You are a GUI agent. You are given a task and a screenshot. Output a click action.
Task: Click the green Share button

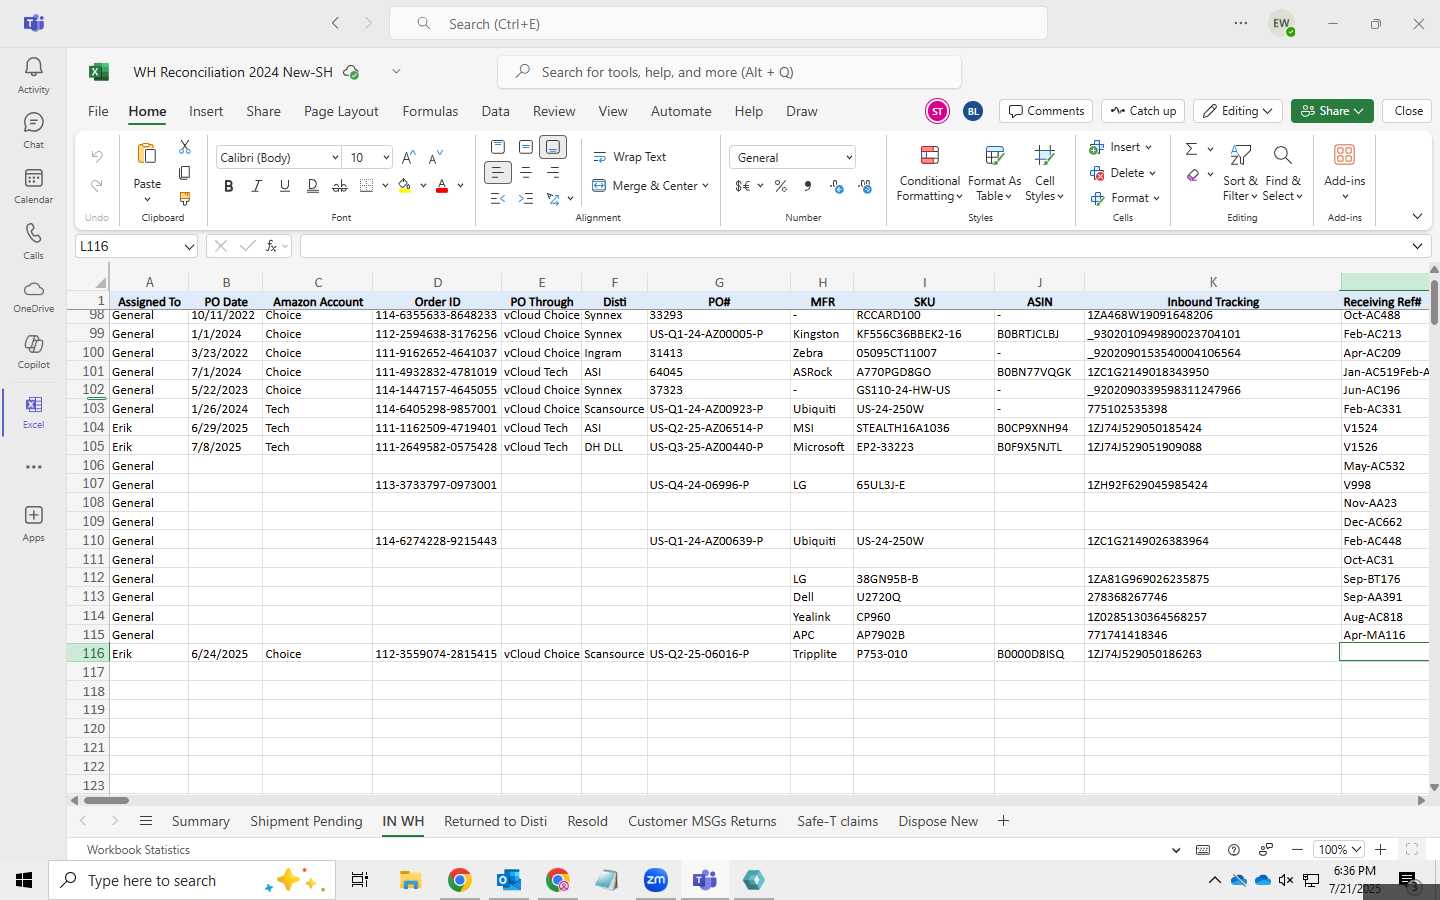[x=1332, y=111]
